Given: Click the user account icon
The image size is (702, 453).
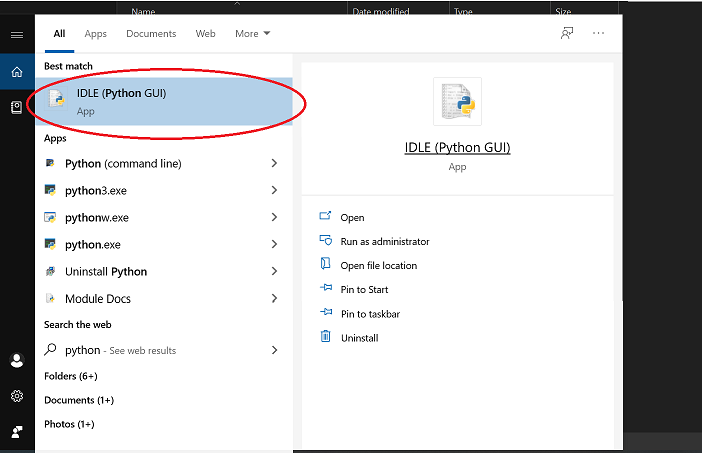Looking at the screenshot, I should pyautogui.click(x=17, y=360).
